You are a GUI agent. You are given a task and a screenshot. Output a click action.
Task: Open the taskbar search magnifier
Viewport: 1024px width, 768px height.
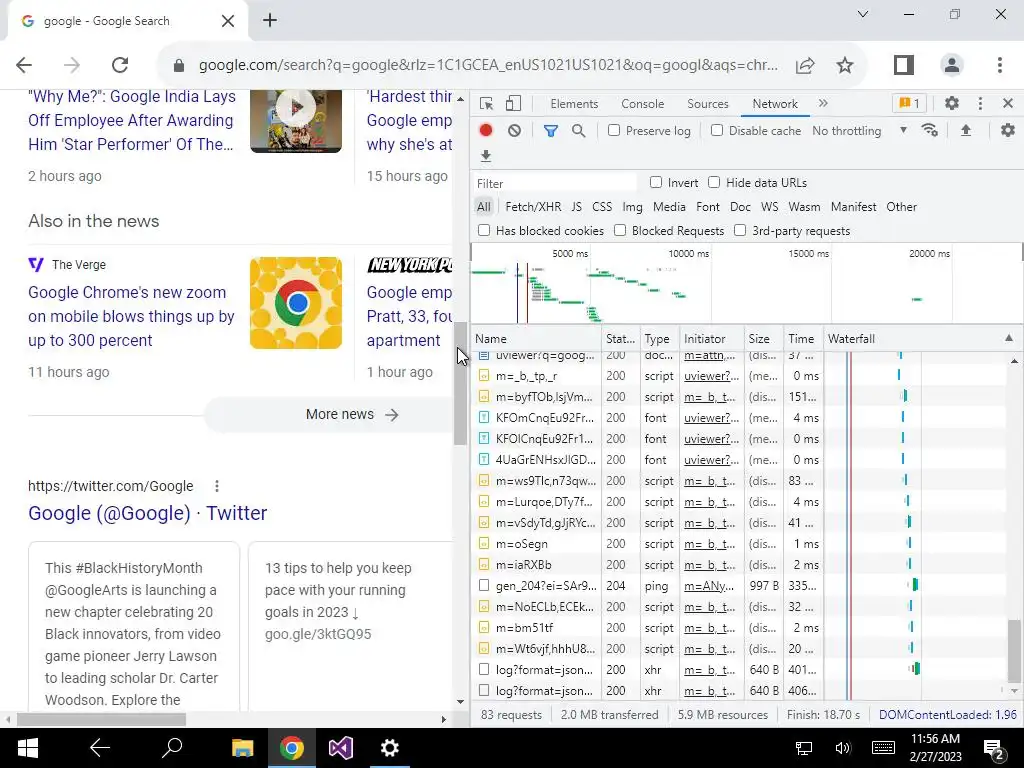tap(172, 748)
